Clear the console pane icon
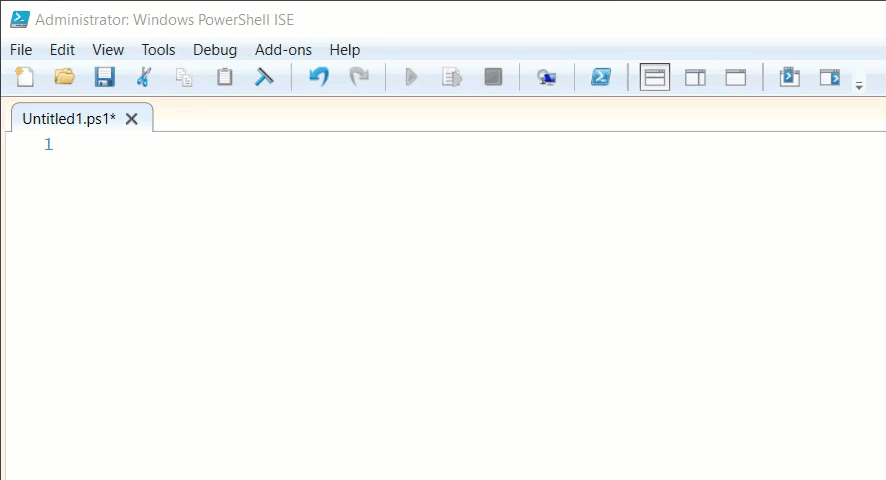 click(x=264, y=77)
